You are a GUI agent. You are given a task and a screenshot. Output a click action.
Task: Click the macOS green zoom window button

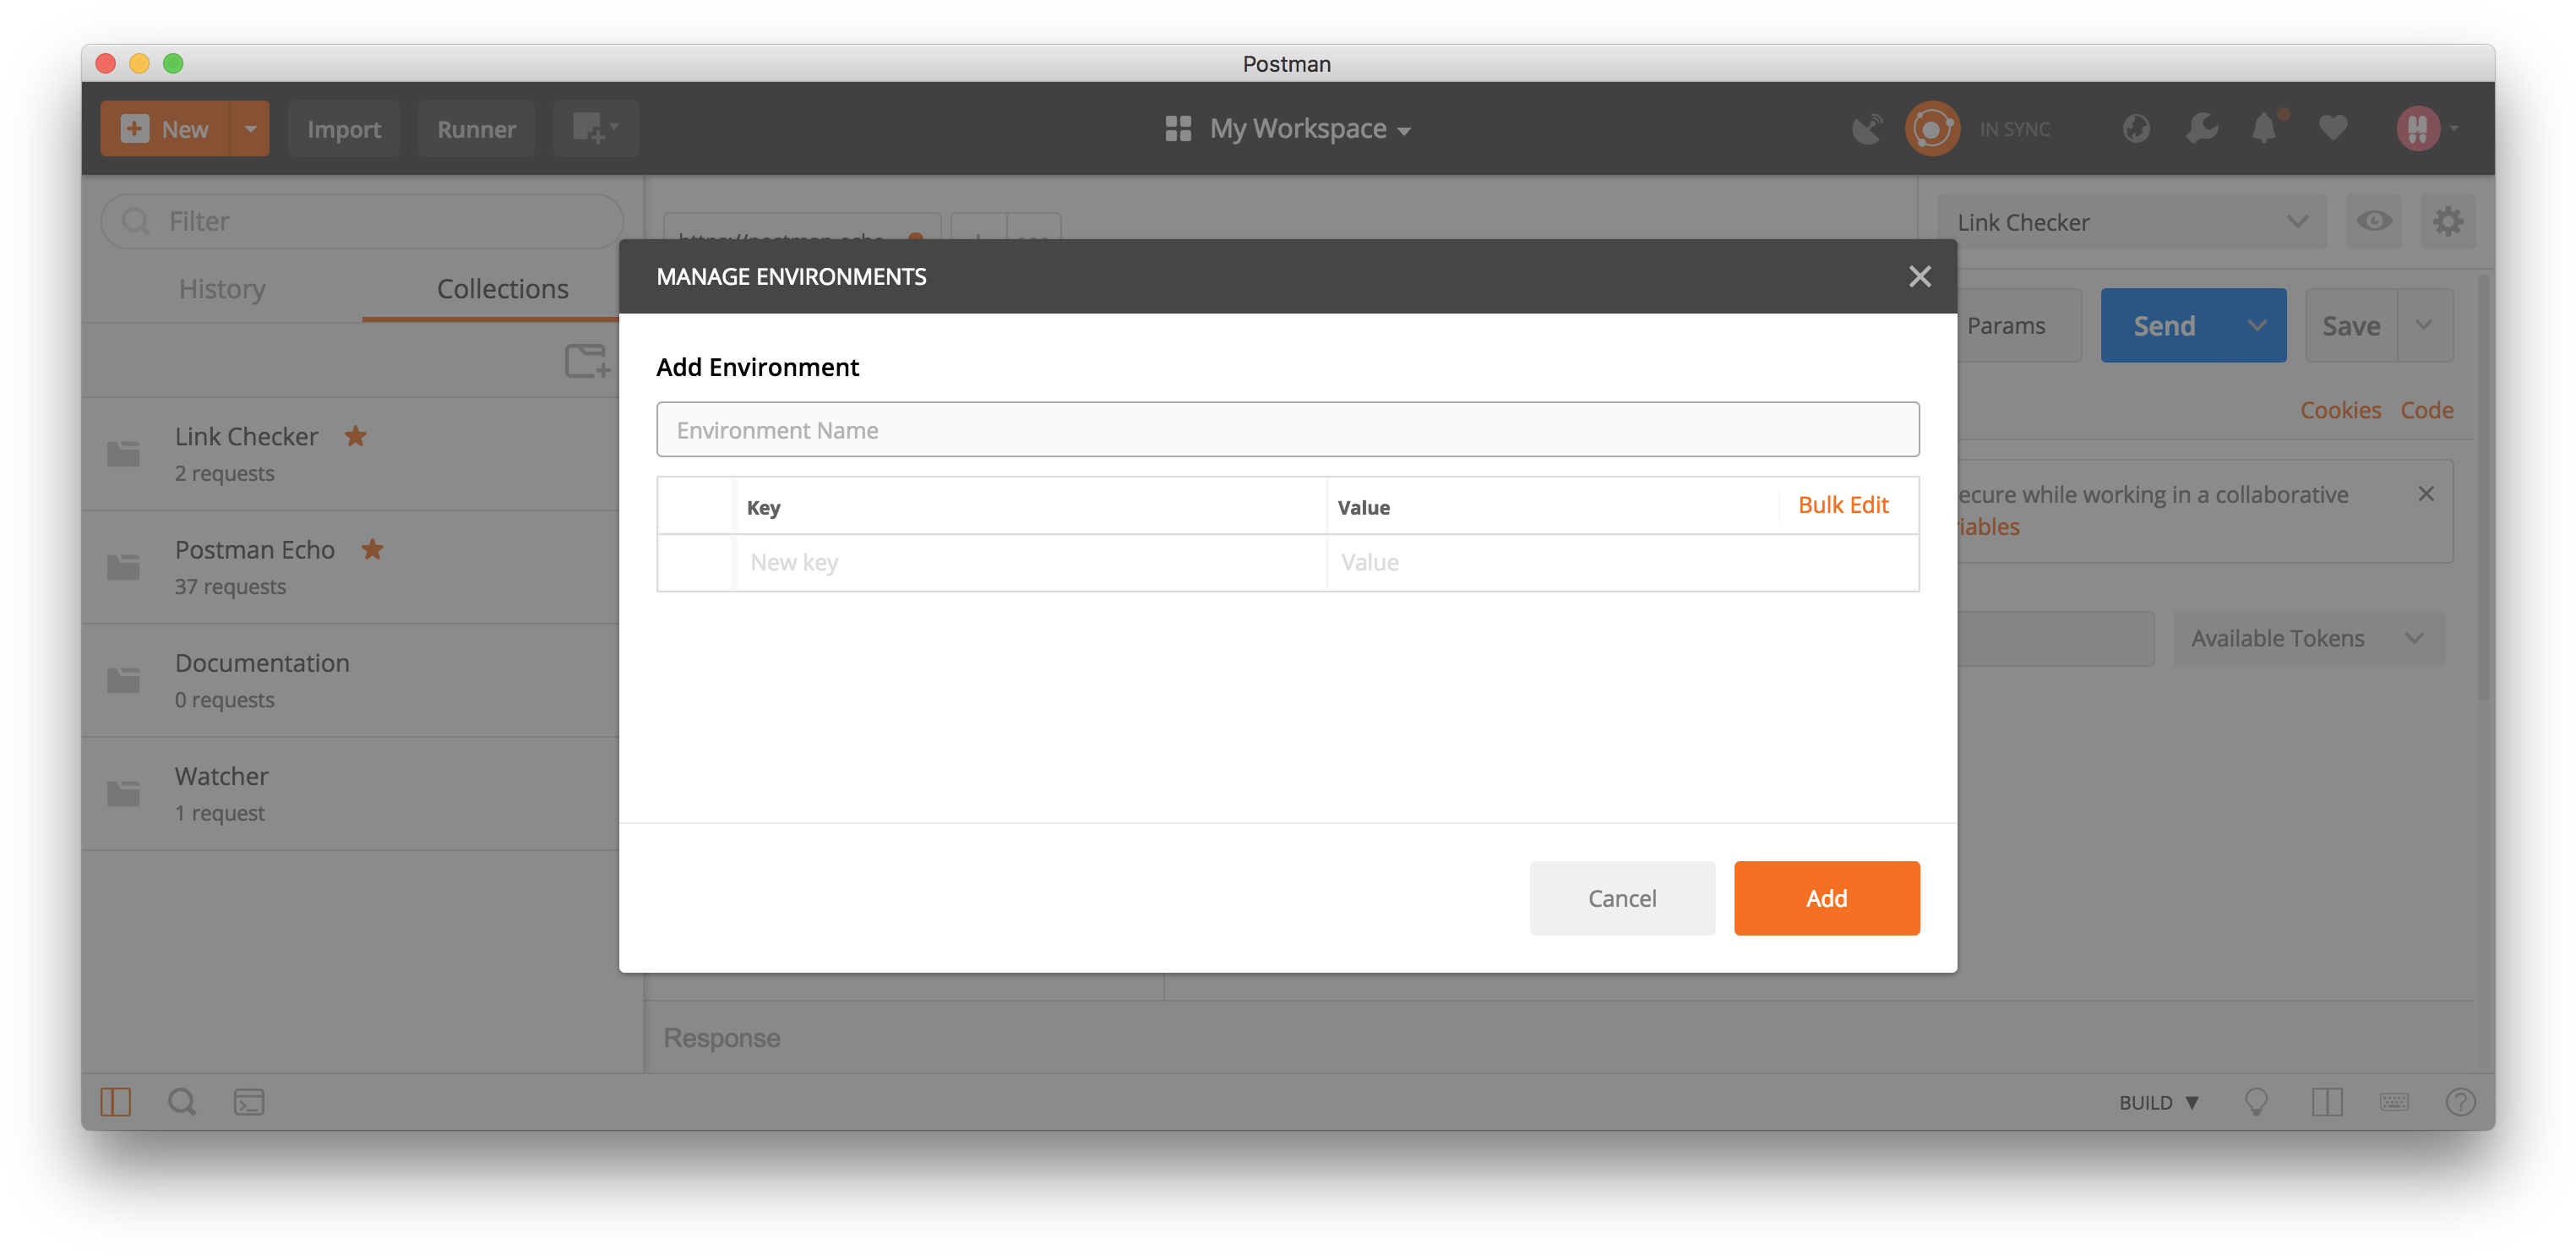[173, 63]
